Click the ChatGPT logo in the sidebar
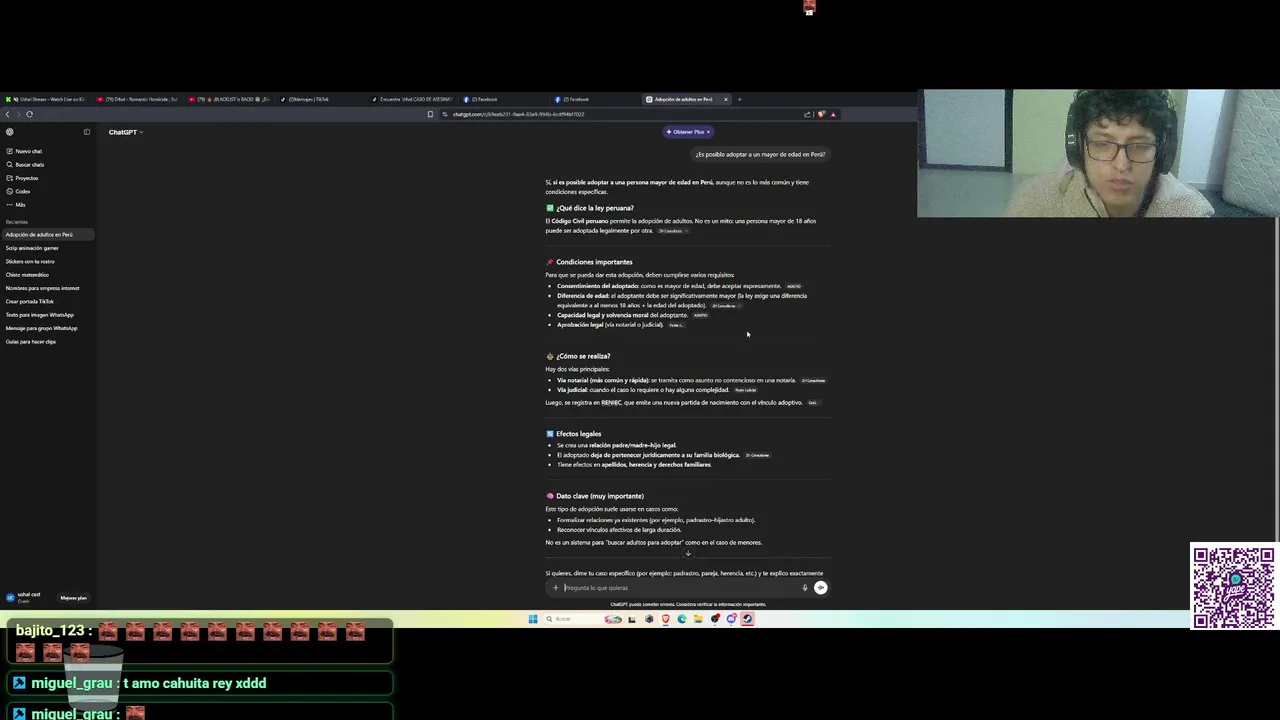Image resolution: width=1280 pixels, height=720 pixels. point(10,132)
